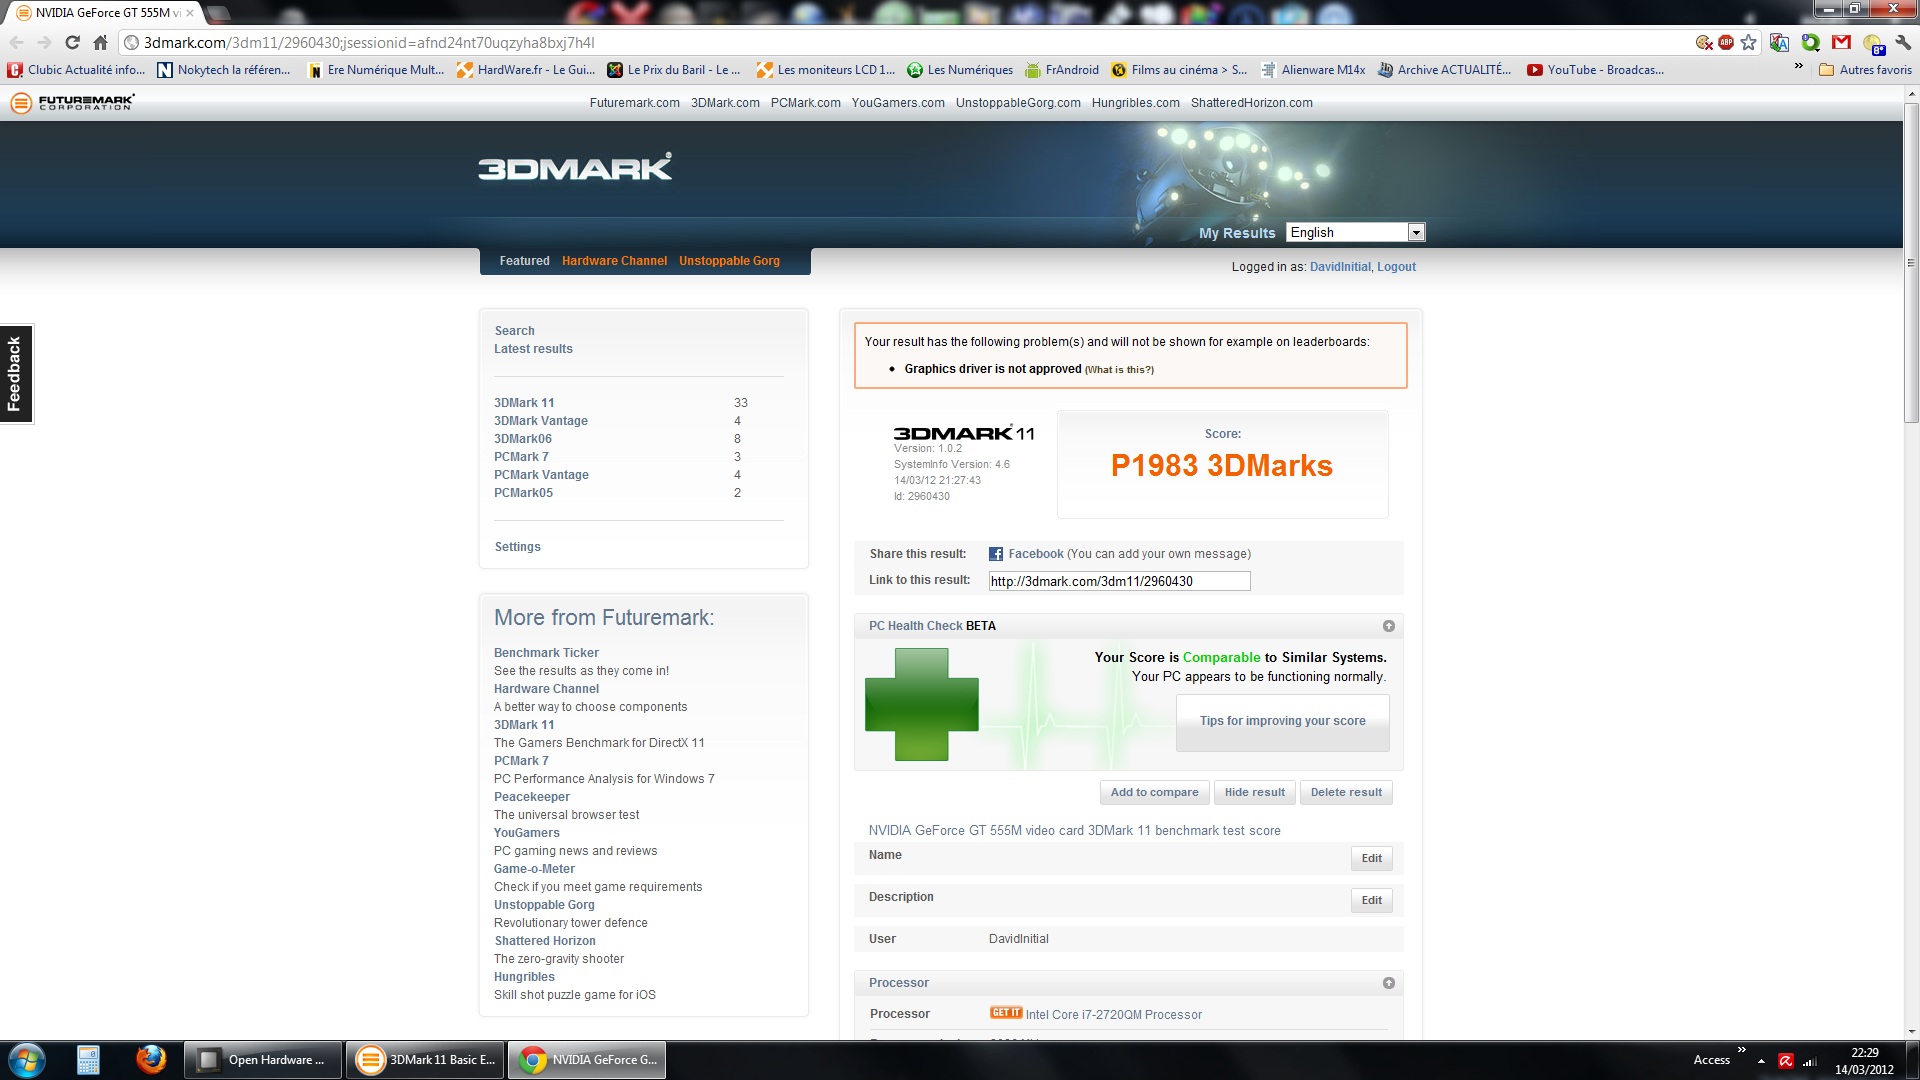
Task: Show hidden bookmarks with the double chevron
Action: (x=1798, y=67)
